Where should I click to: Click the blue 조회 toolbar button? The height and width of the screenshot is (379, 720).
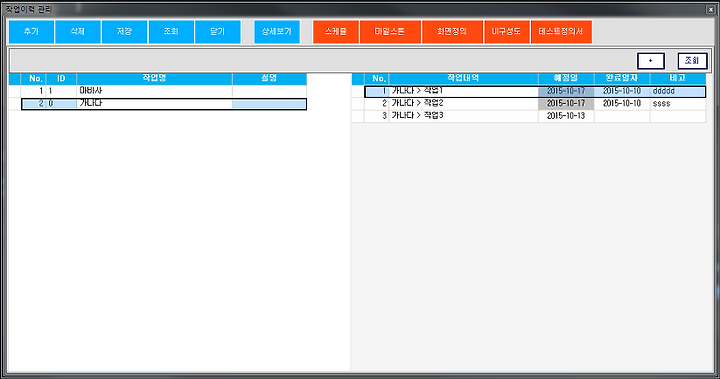point(171,32)
